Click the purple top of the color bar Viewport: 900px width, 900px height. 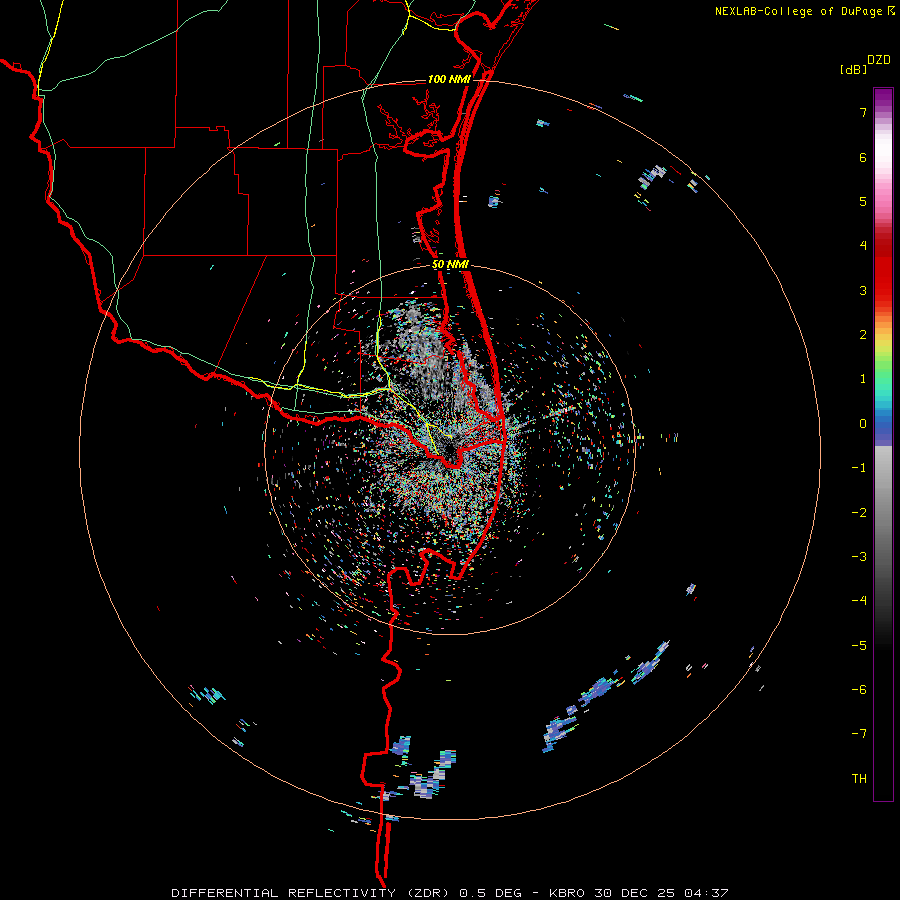[x=883, y=98]
